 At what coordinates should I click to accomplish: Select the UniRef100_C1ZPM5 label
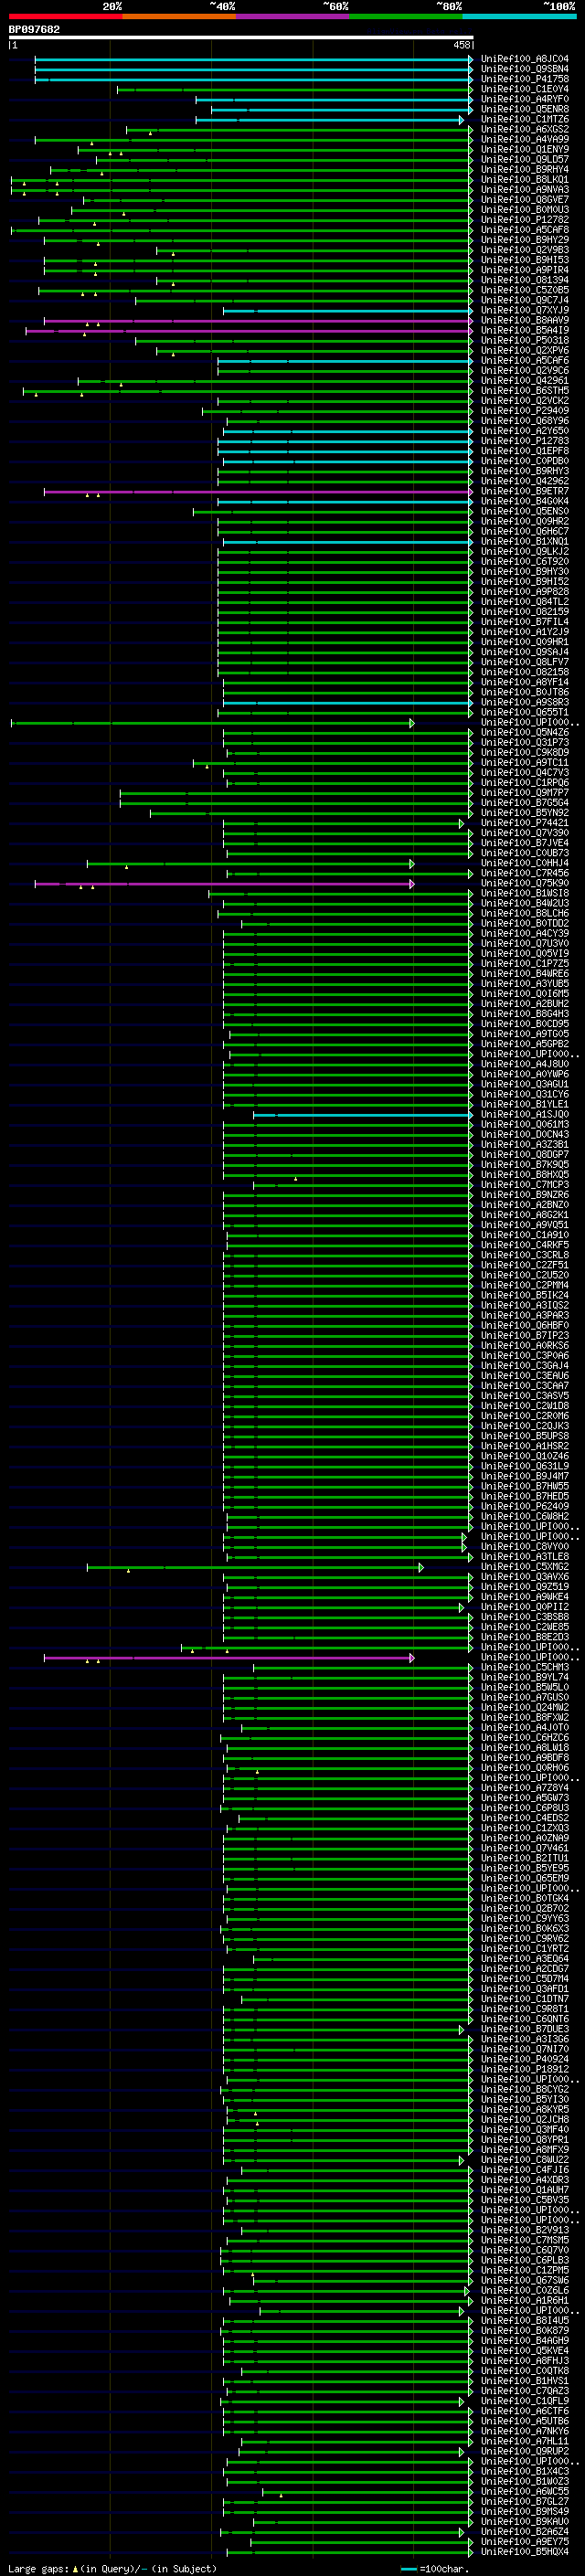[x=525, y=2271]
